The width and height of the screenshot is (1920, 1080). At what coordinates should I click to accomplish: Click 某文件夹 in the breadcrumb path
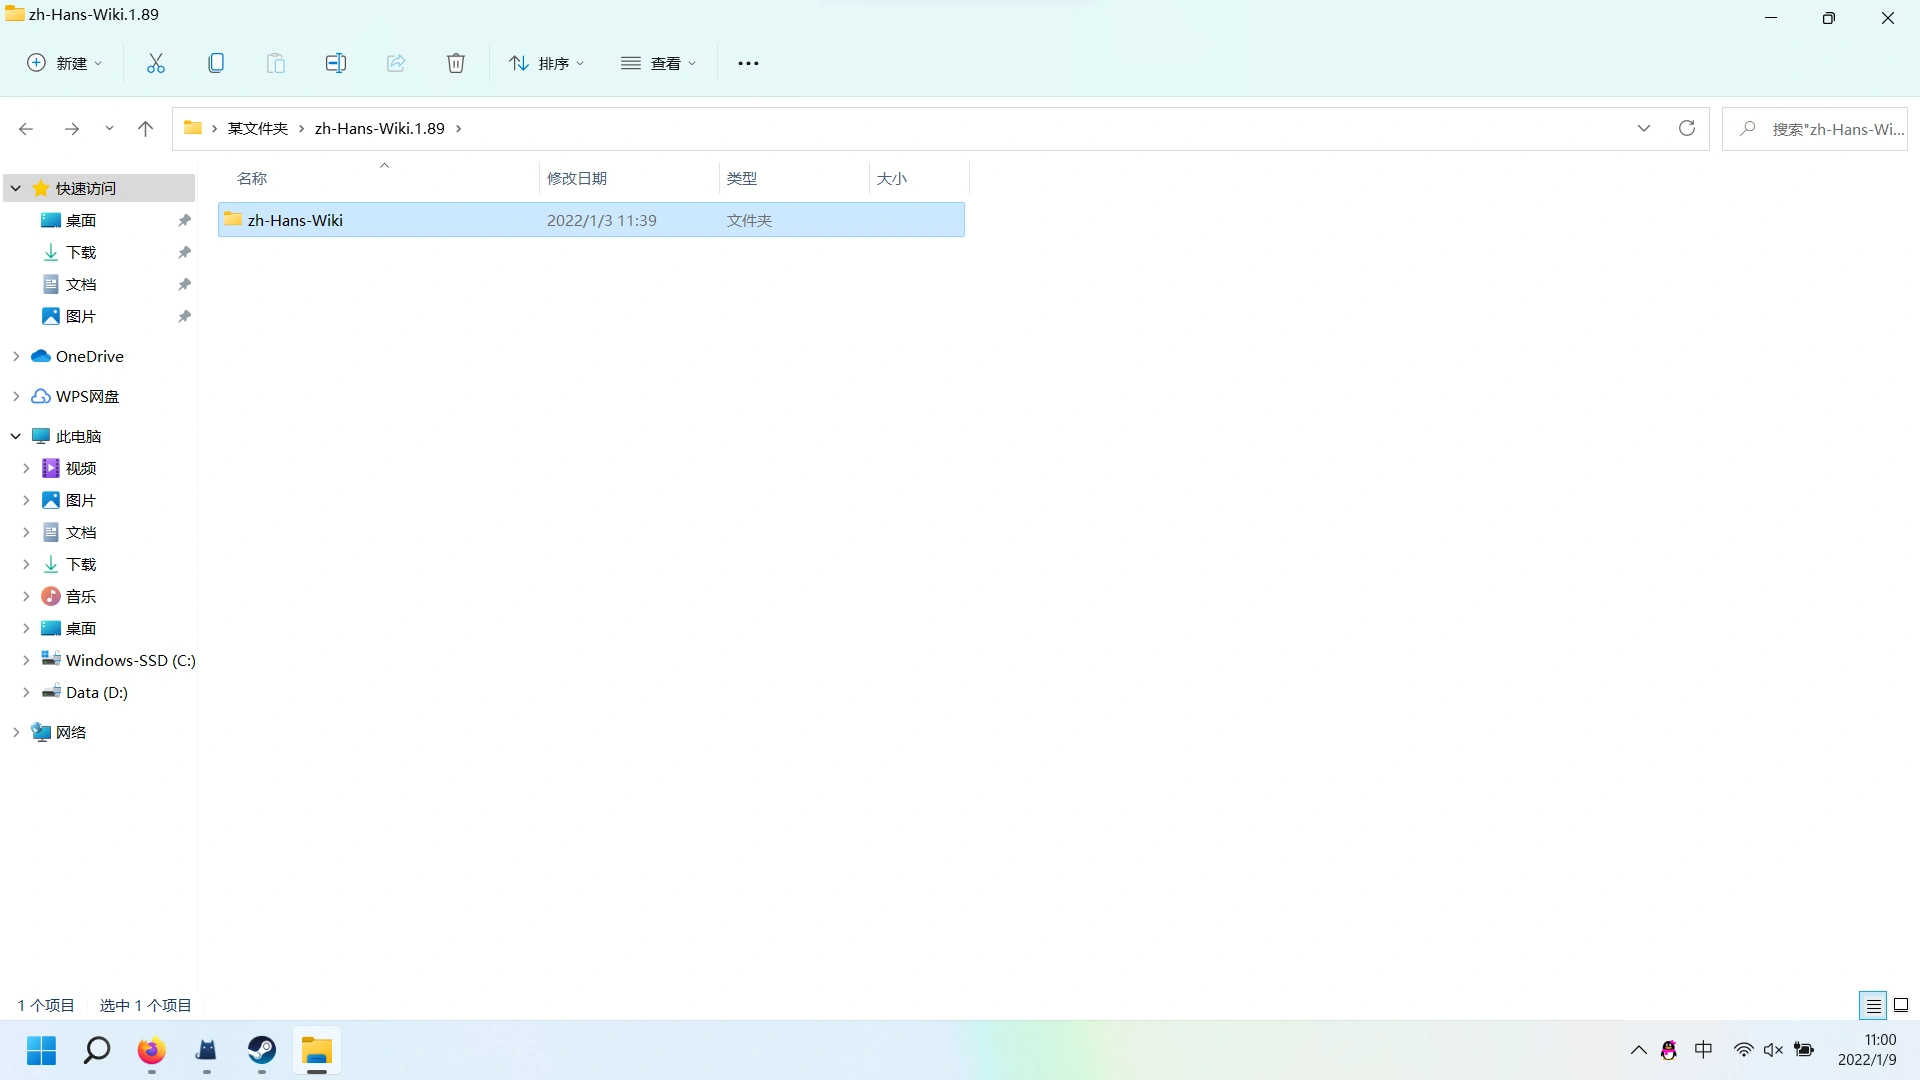coord(257,128)
